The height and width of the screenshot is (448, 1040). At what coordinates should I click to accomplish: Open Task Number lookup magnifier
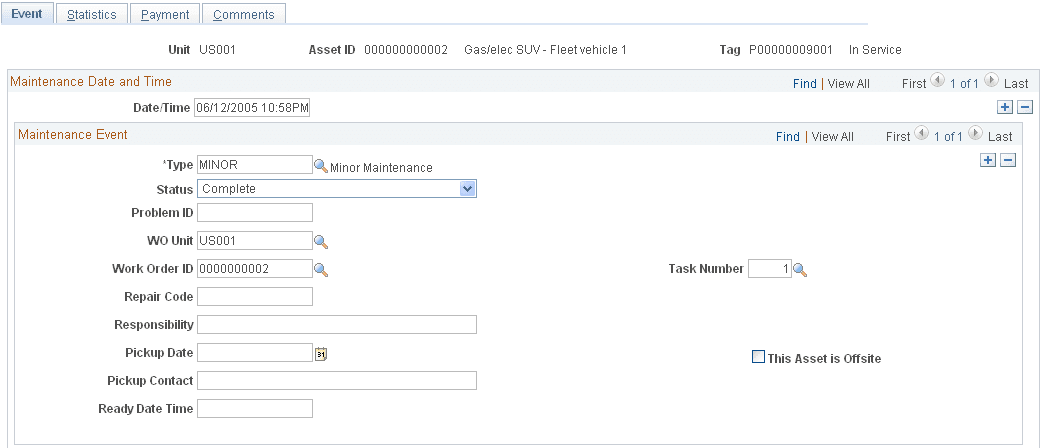click(x=801, y=269)
